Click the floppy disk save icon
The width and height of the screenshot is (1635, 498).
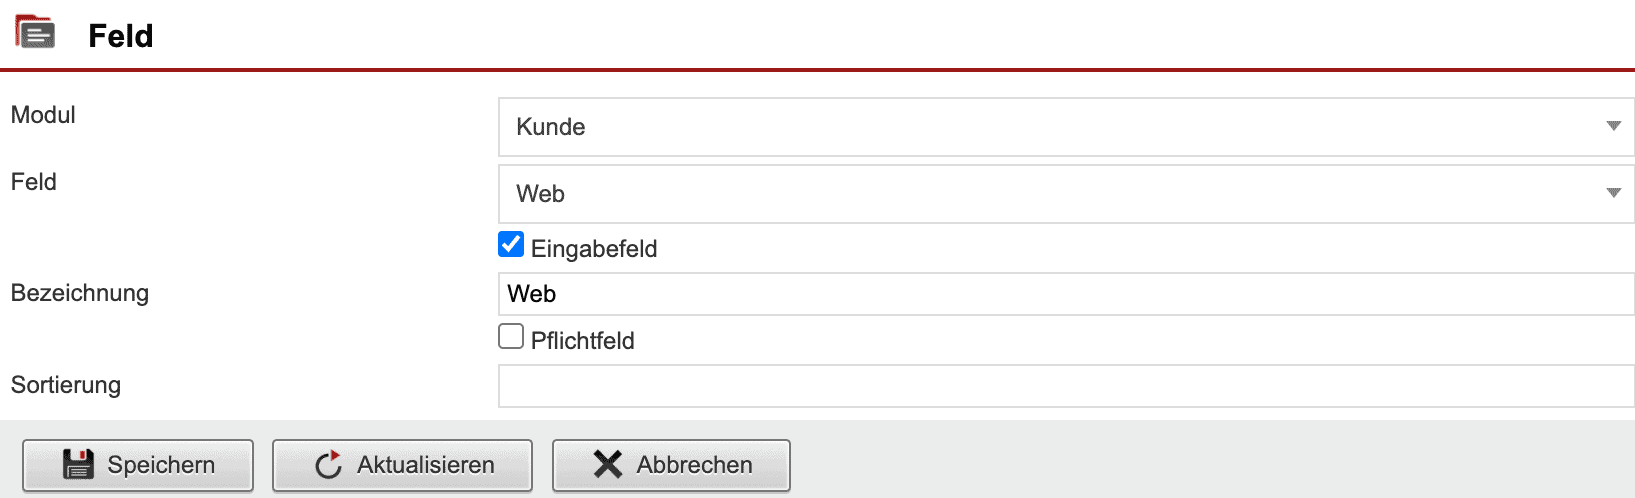[78, 465]
